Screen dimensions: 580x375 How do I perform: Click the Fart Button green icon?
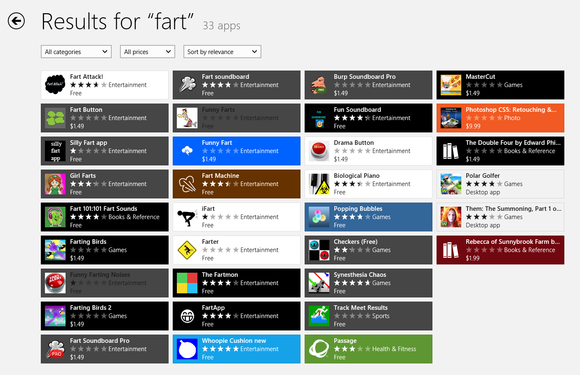coord(55,118)
